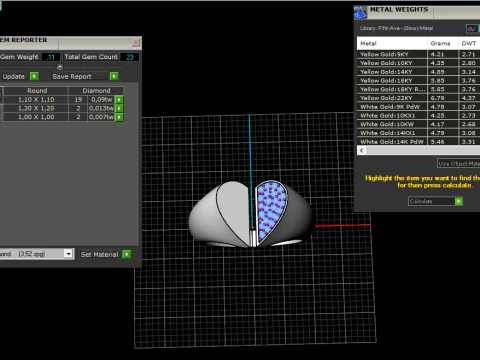Click the DWT column header
The image size is (480, 360).
(469, 43)
